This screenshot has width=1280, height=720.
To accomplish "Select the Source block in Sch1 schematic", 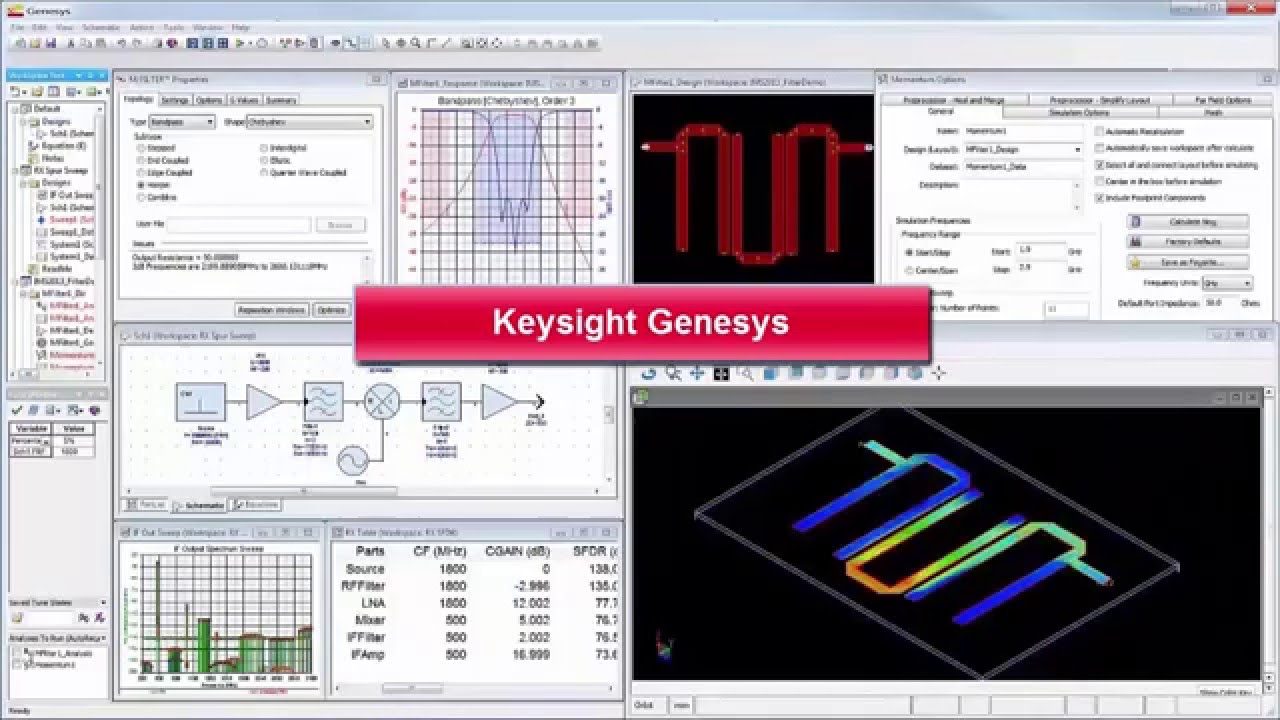I will click(200, 402).
